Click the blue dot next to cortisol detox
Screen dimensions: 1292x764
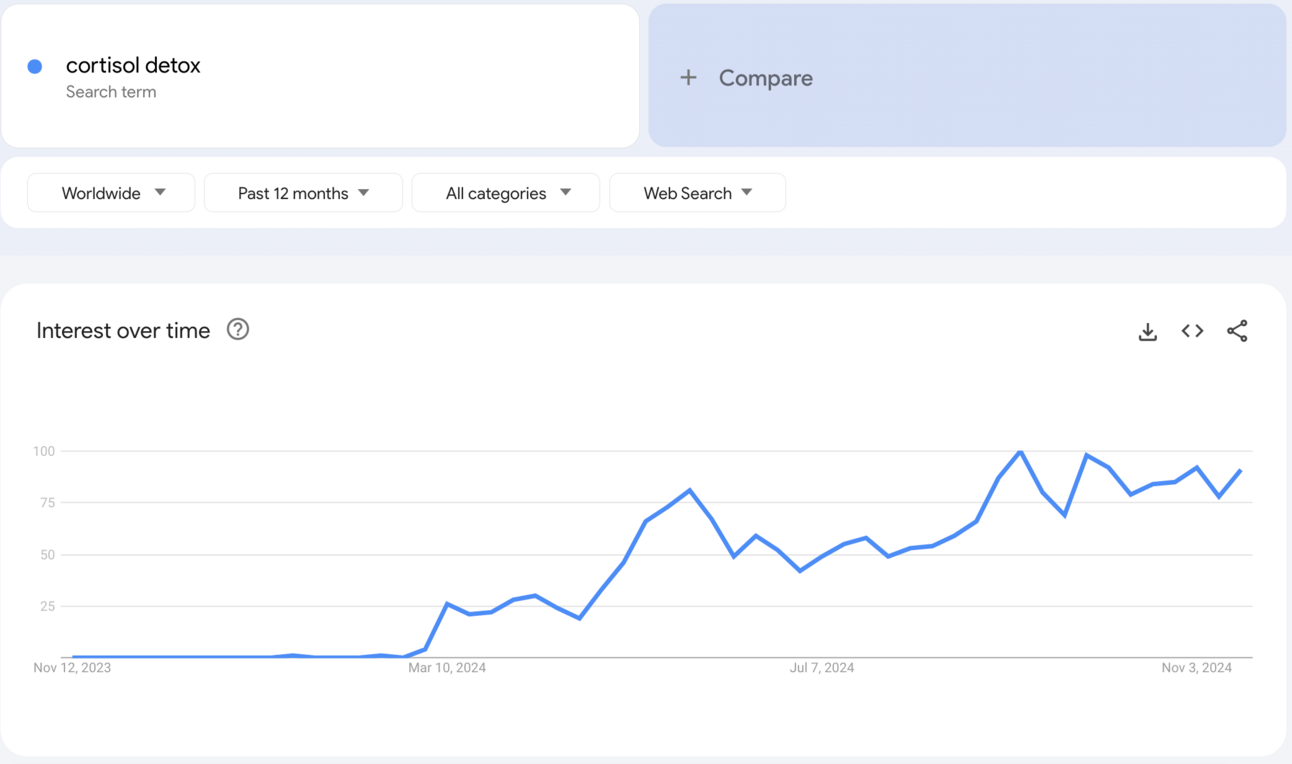[35, 67]
